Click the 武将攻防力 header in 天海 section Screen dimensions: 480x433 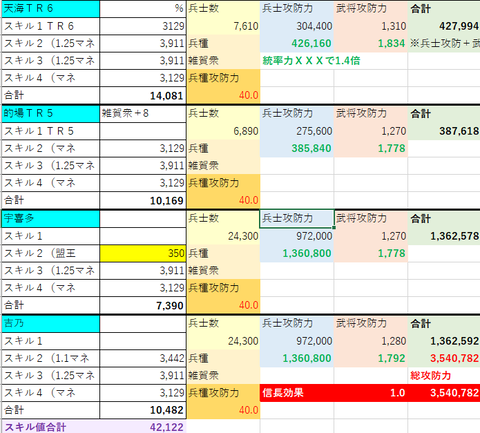(x=370, y=9)
